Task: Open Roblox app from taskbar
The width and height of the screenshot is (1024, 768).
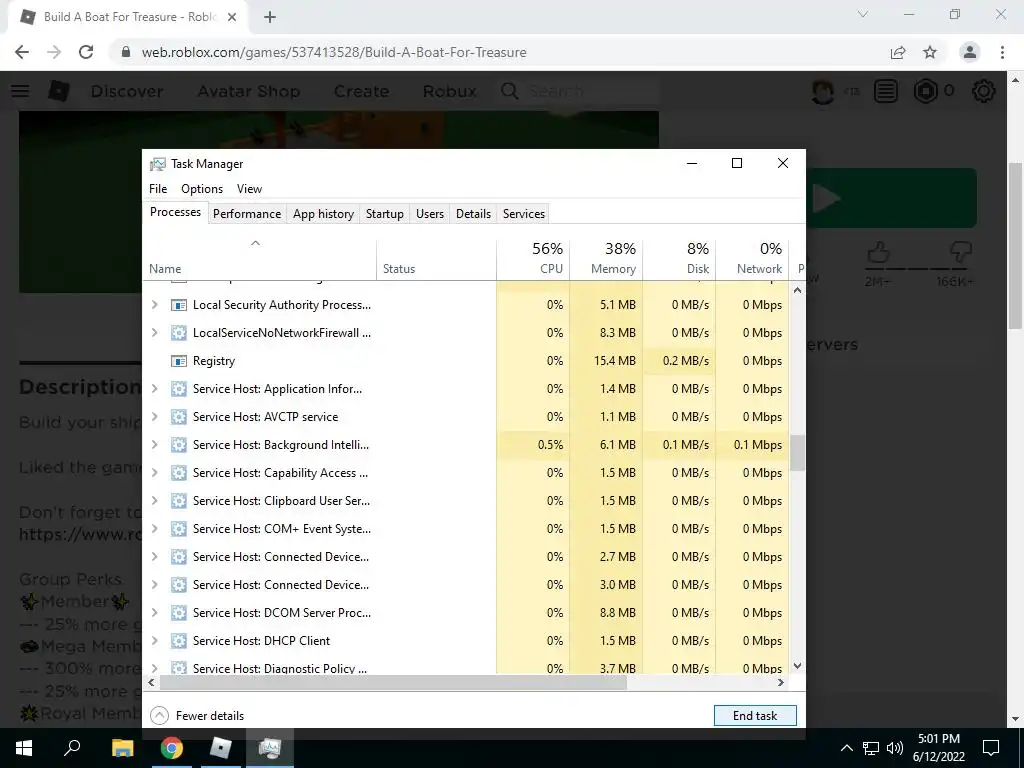Action: click(x=221, y=748)
